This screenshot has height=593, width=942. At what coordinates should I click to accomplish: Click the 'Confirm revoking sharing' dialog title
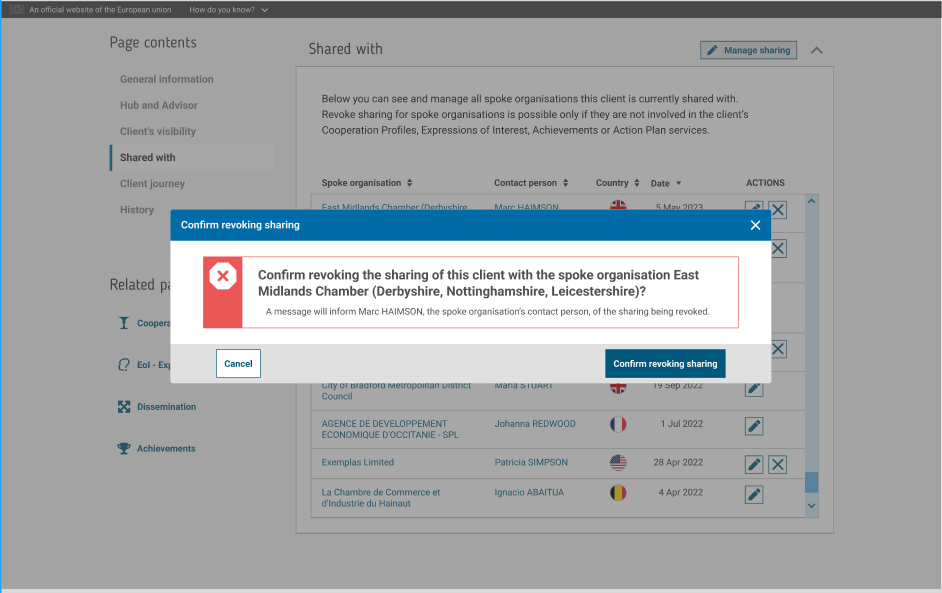click(240, 225)
